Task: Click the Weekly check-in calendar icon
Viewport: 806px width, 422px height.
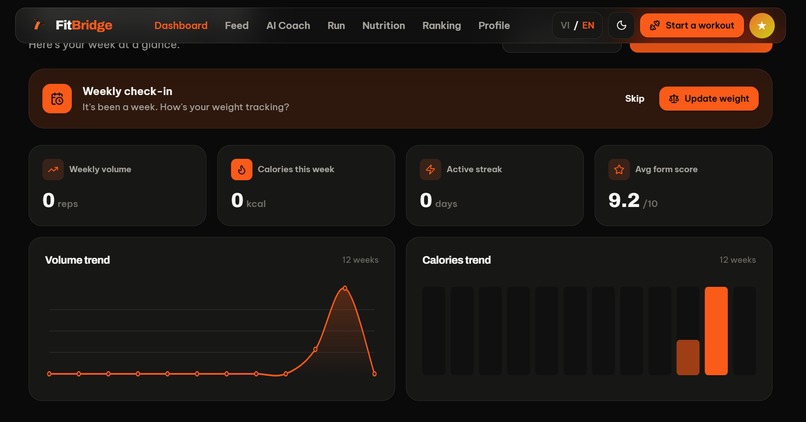Action: (x=57, y=99)
